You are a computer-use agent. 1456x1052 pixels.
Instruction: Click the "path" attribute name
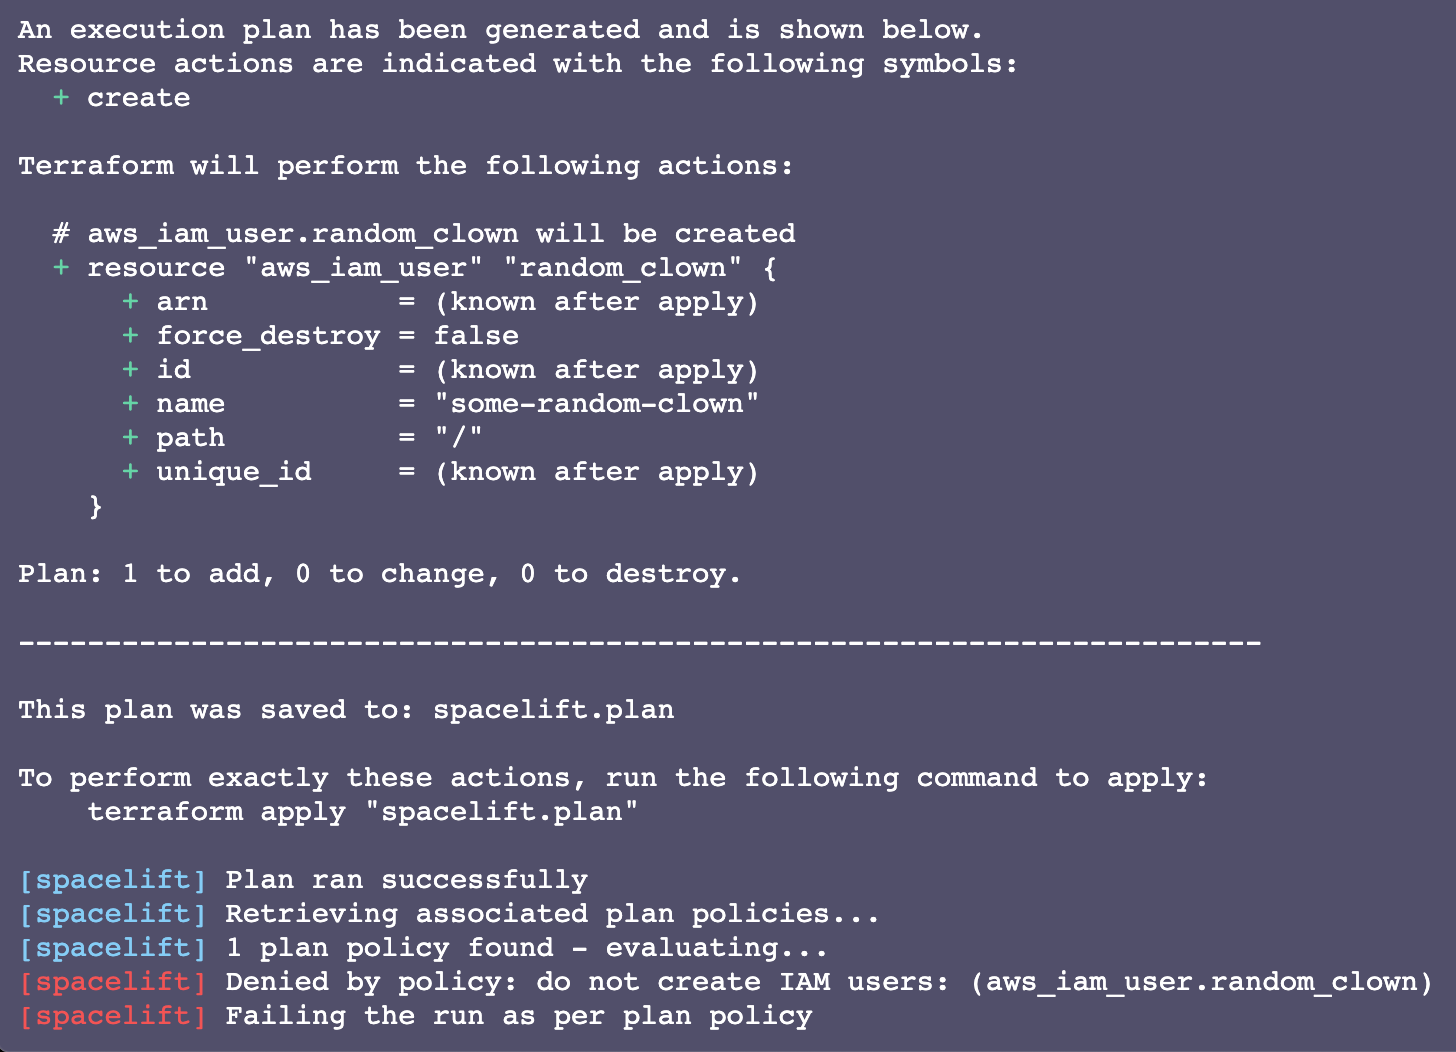point(190,438)
